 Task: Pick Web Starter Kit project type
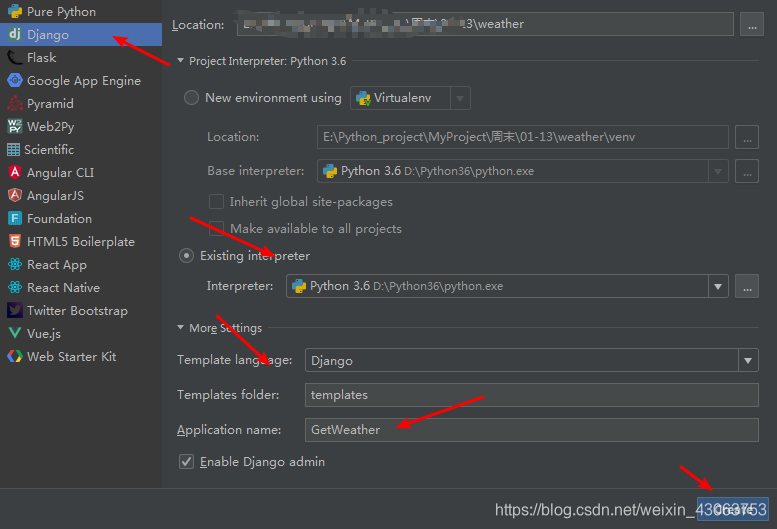click(x=81, y=356)
